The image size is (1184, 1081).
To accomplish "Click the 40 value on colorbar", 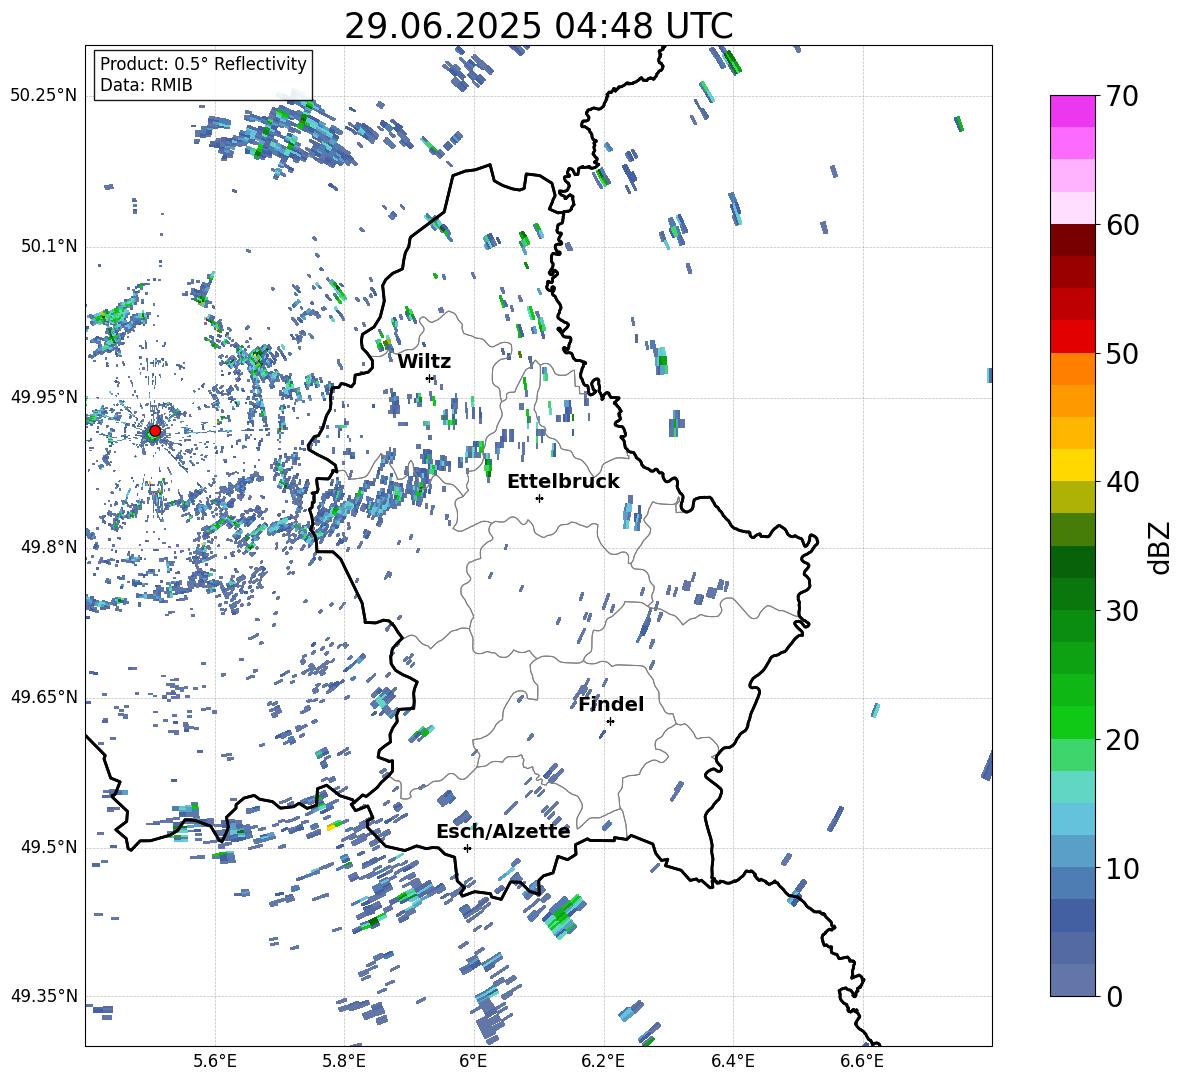I will 1122,482.
